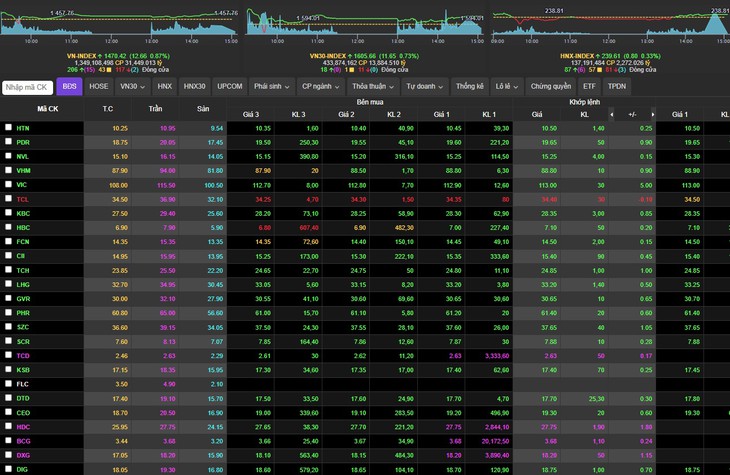Screen dimensions: 730x475
Task: Switch to the UPCOM tab
Action: (230, 87)
